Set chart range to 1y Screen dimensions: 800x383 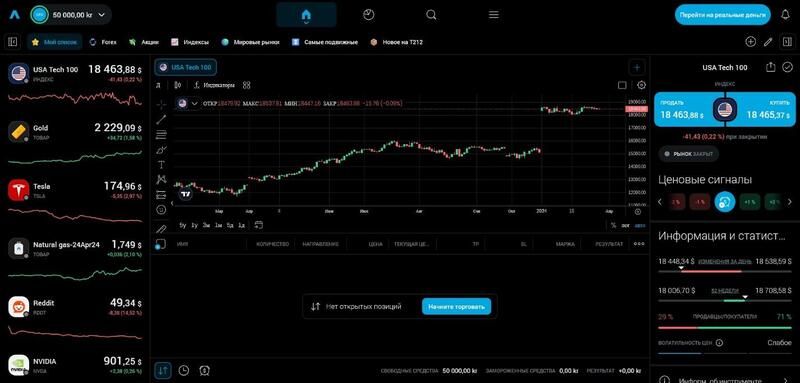194,225
